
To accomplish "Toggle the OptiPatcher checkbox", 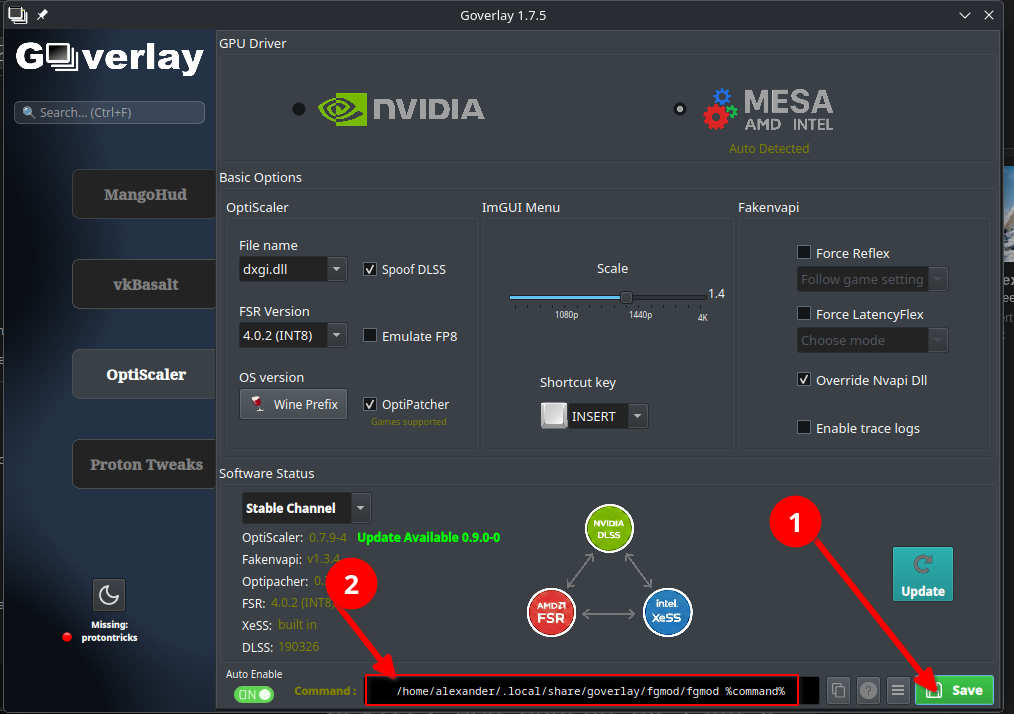I will click(x=370, y=404).
